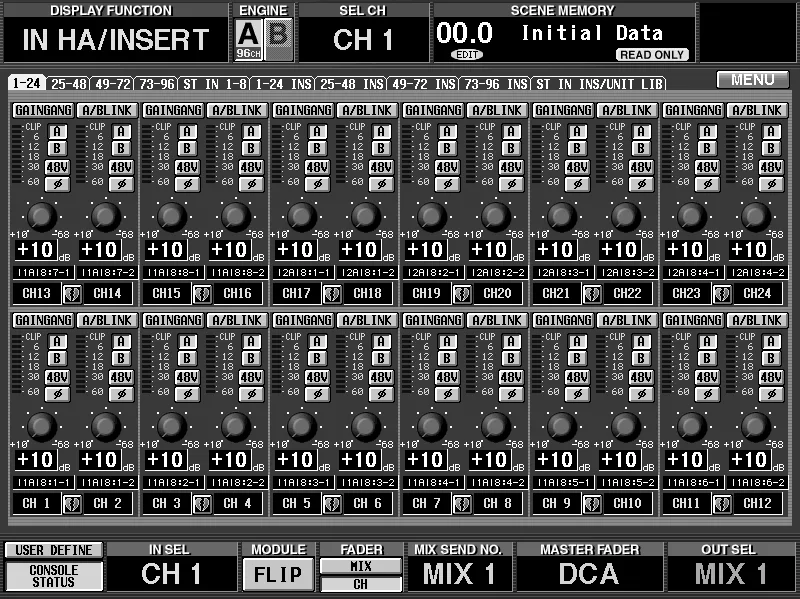This screenshot has height=599, width=800.
Task: Select input A for CH 3
Action: pos(187,341)
